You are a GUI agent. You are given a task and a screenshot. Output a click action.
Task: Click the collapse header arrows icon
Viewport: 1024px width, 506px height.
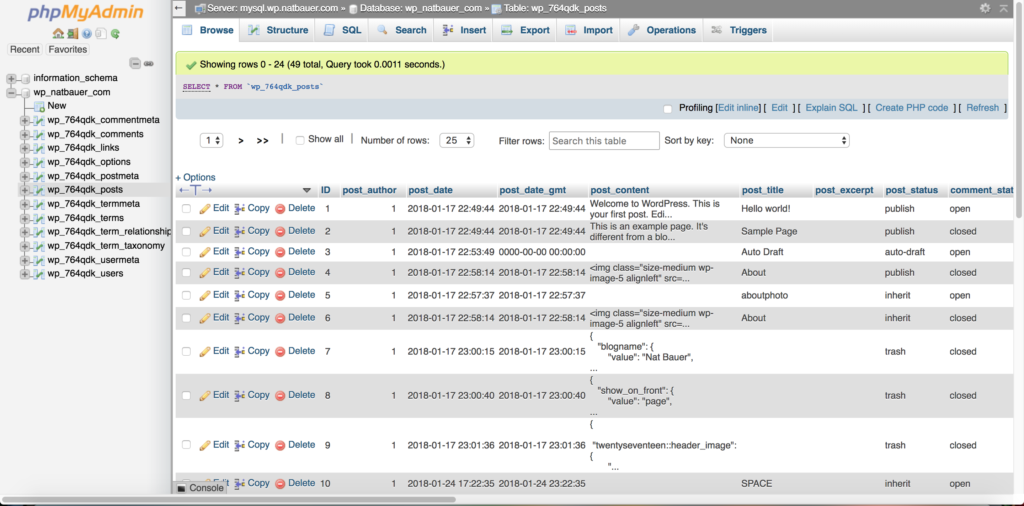[x=1003, y=8]
